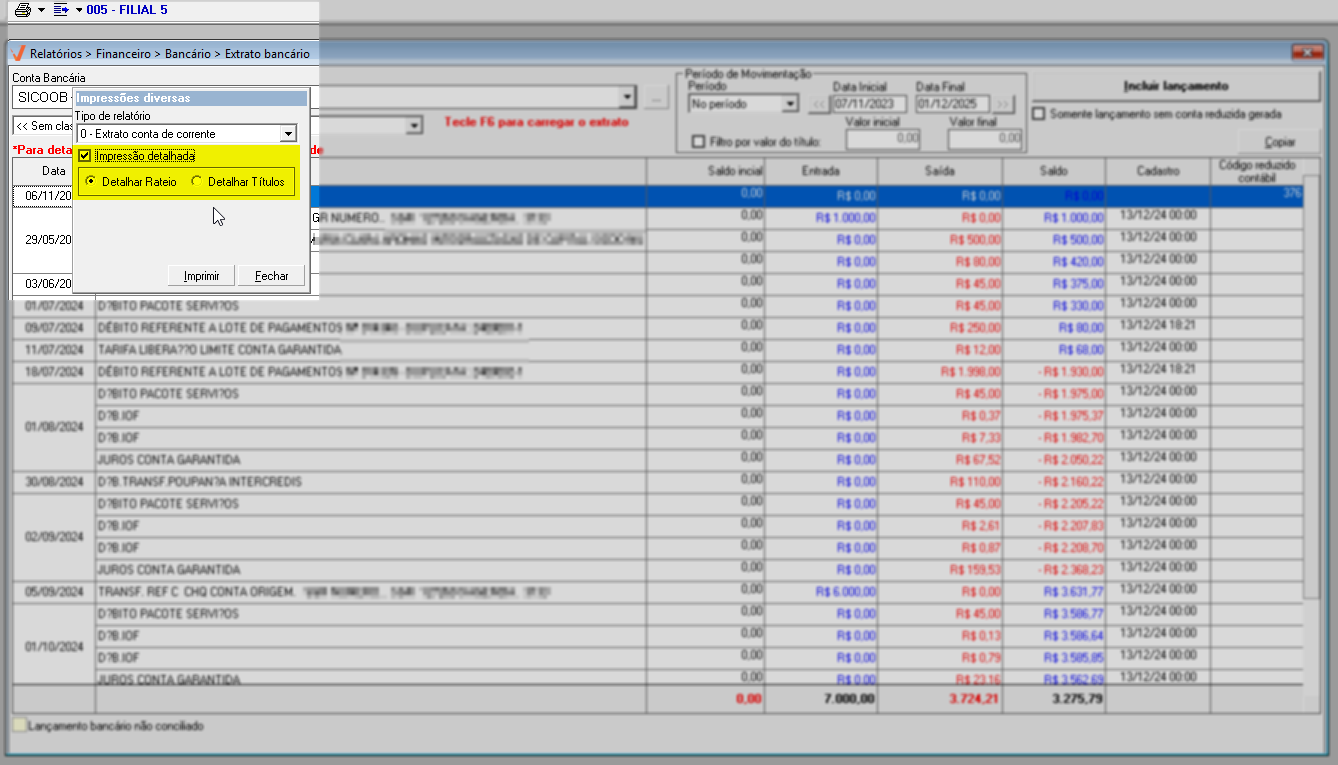Select the Detalhar Rateio radio option
Image resolution: width=1338 pixels, height=765 pixels.
click(x=91, y=182)
